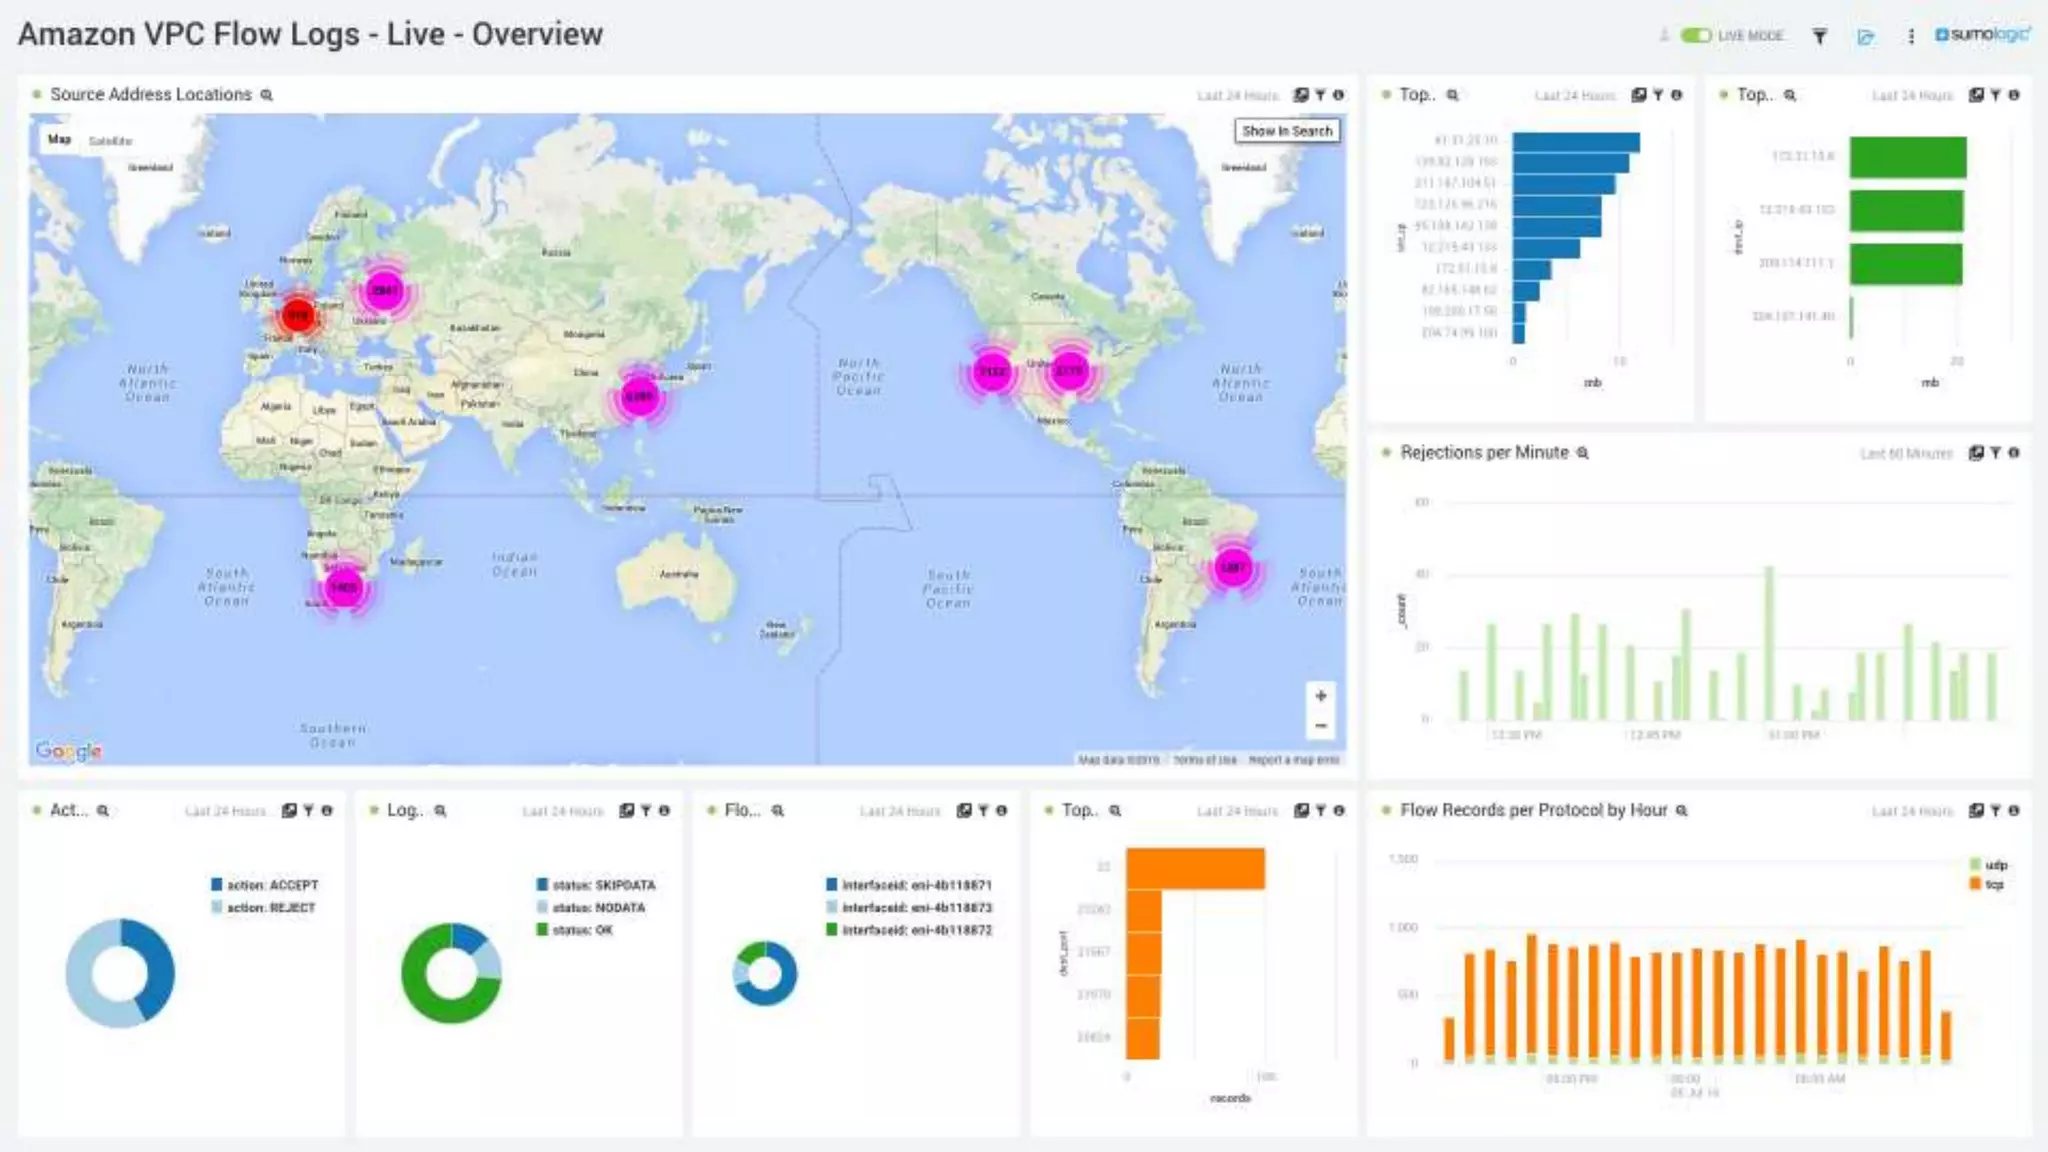This screenshot has width=2048, height=1152.
Task: Click the red cluster marker over Europe
Action: (298, 316)
